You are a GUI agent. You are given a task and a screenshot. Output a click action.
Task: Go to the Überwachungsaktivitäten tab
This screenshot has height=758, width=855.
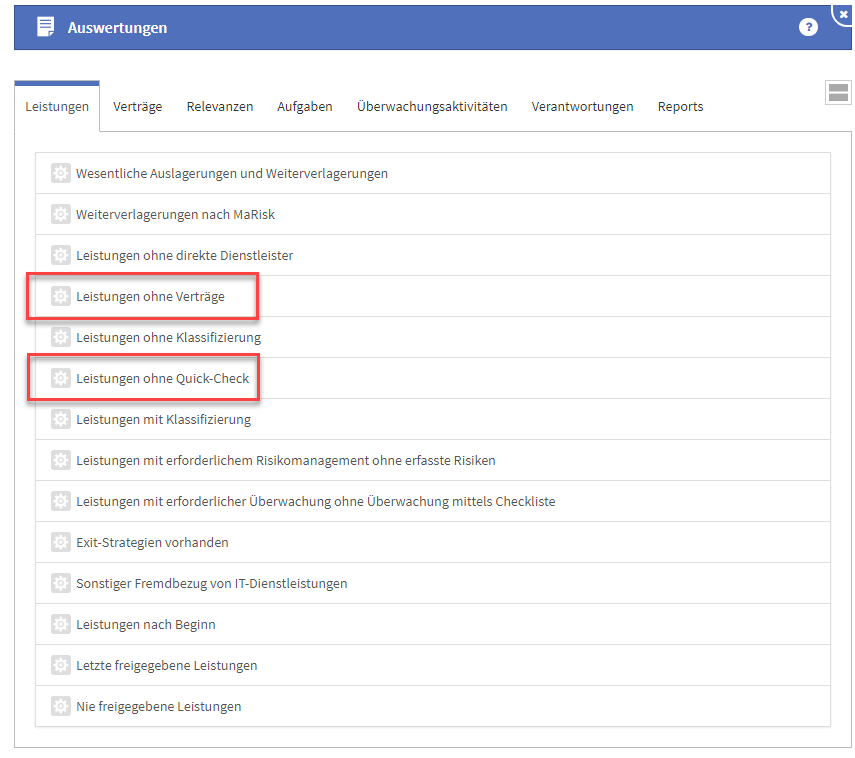point(432,107)
